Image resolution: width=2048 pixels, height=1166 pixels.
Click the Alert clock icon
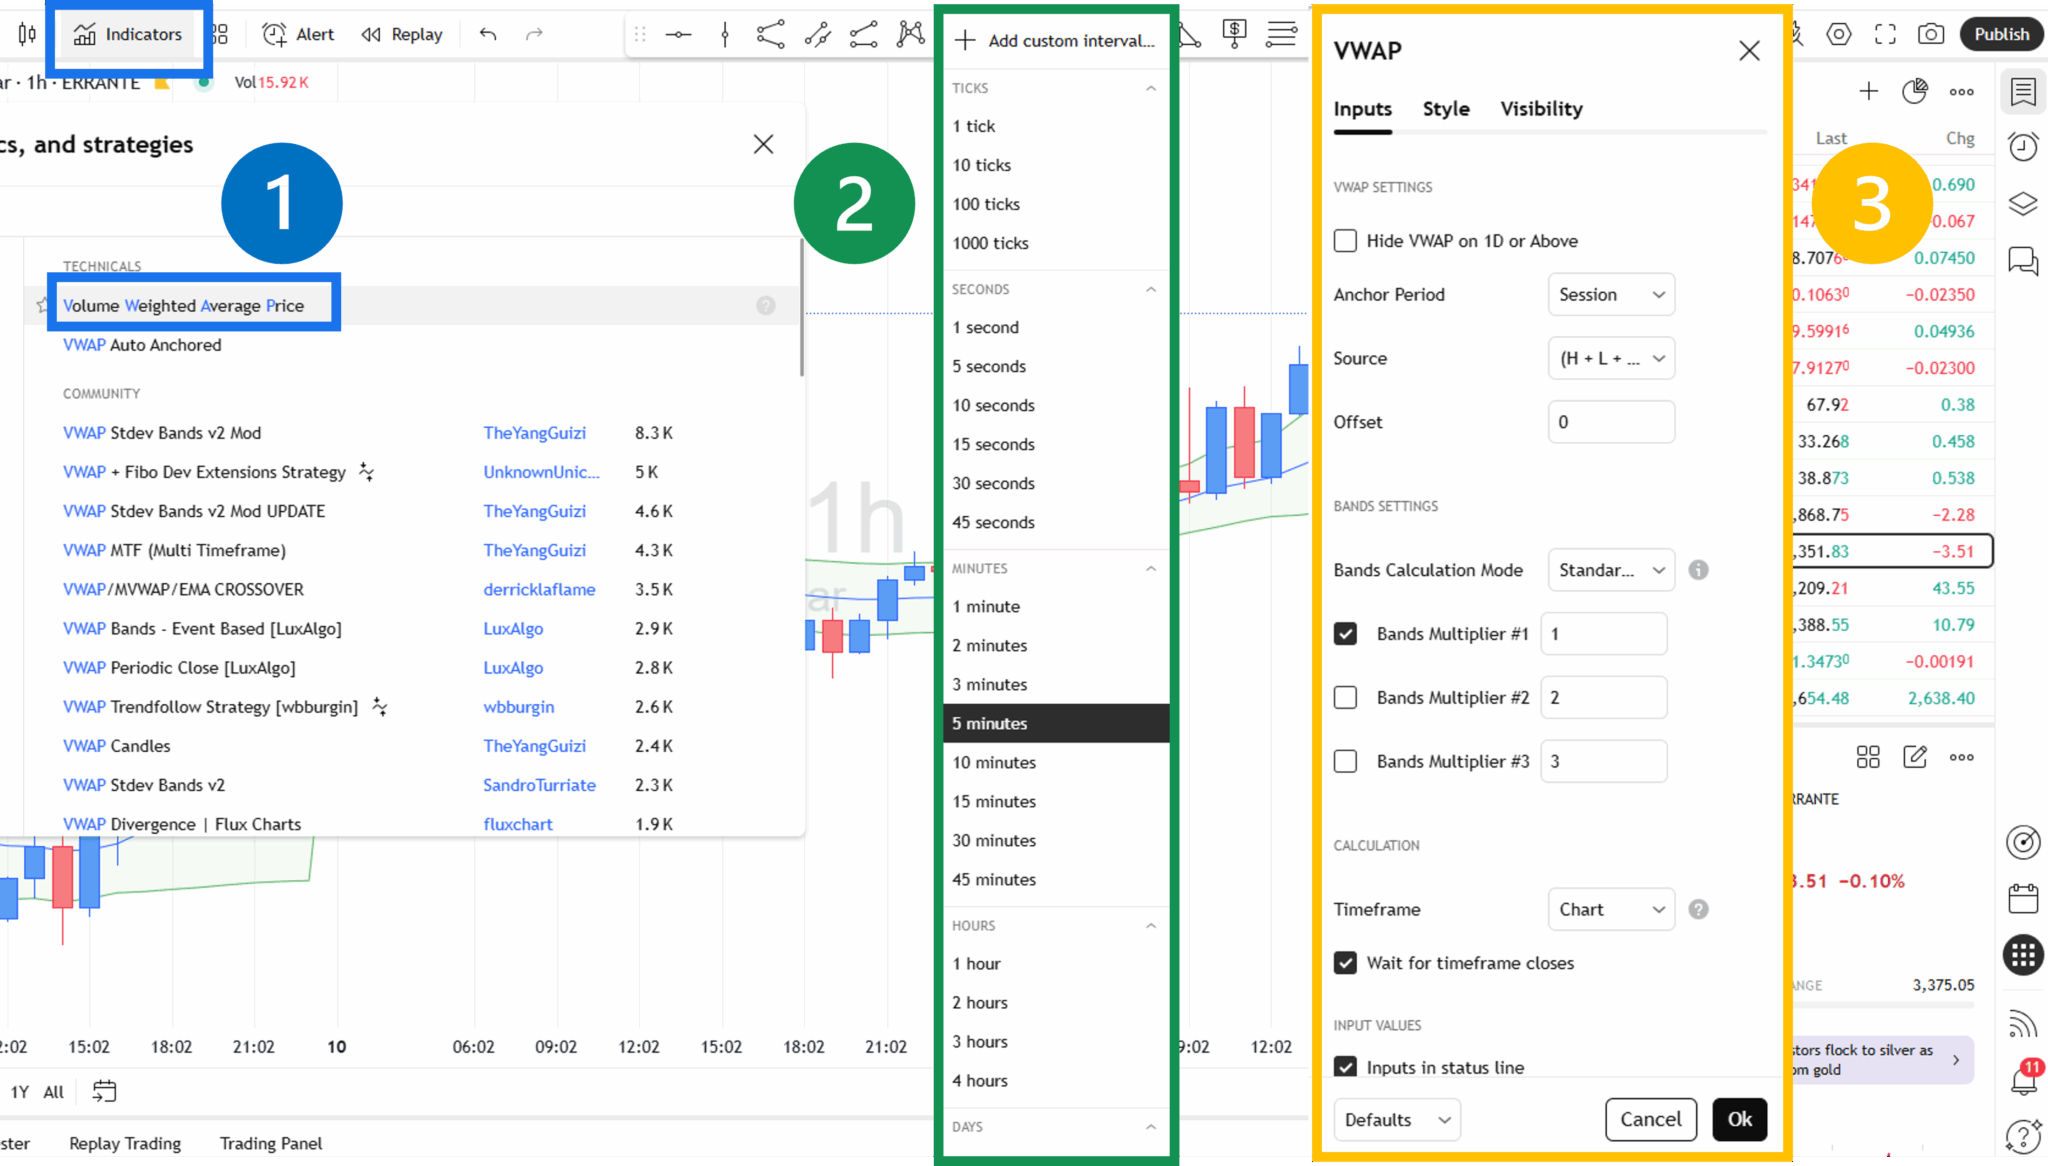coord(274,34)
